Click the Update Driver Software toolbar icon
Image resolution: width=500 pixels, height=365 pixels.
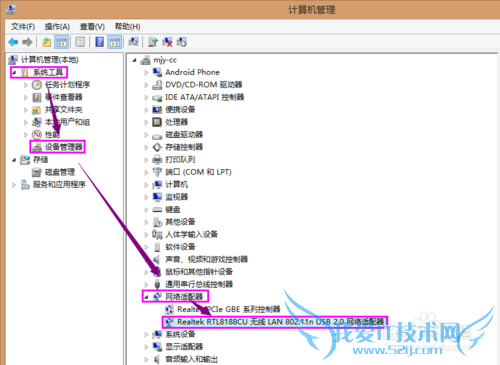pos(153,42)
